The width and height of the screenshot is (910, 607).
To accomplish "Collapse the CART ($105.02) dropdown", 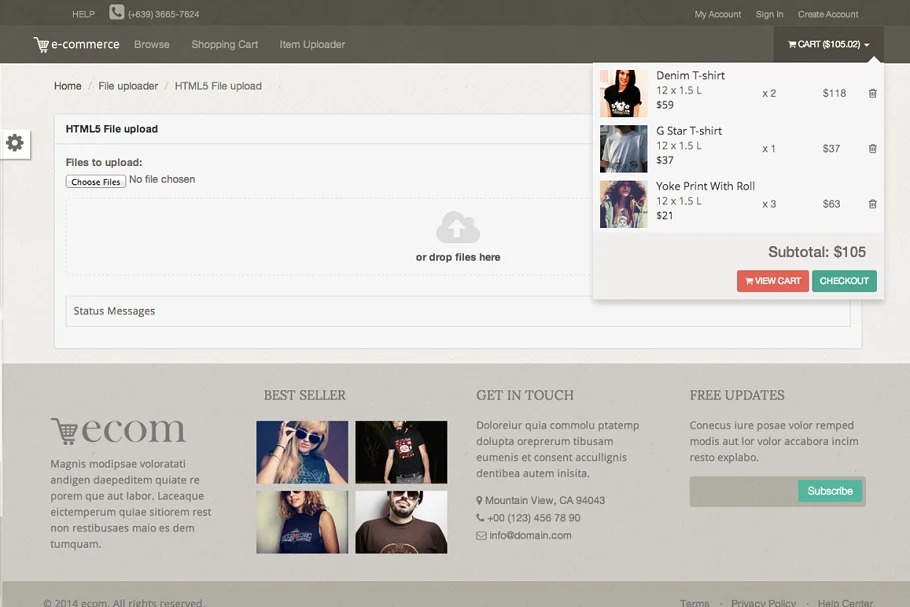I will pyautogui.click(x=828, y=44).
